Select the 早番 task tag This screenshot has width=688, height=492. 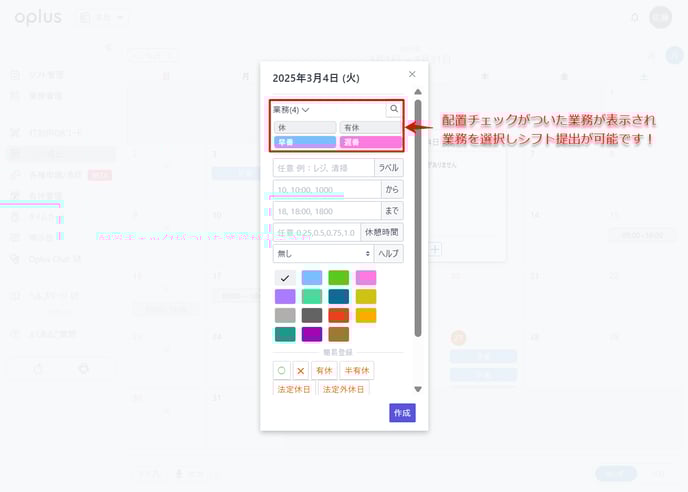[x=305, y=142]
